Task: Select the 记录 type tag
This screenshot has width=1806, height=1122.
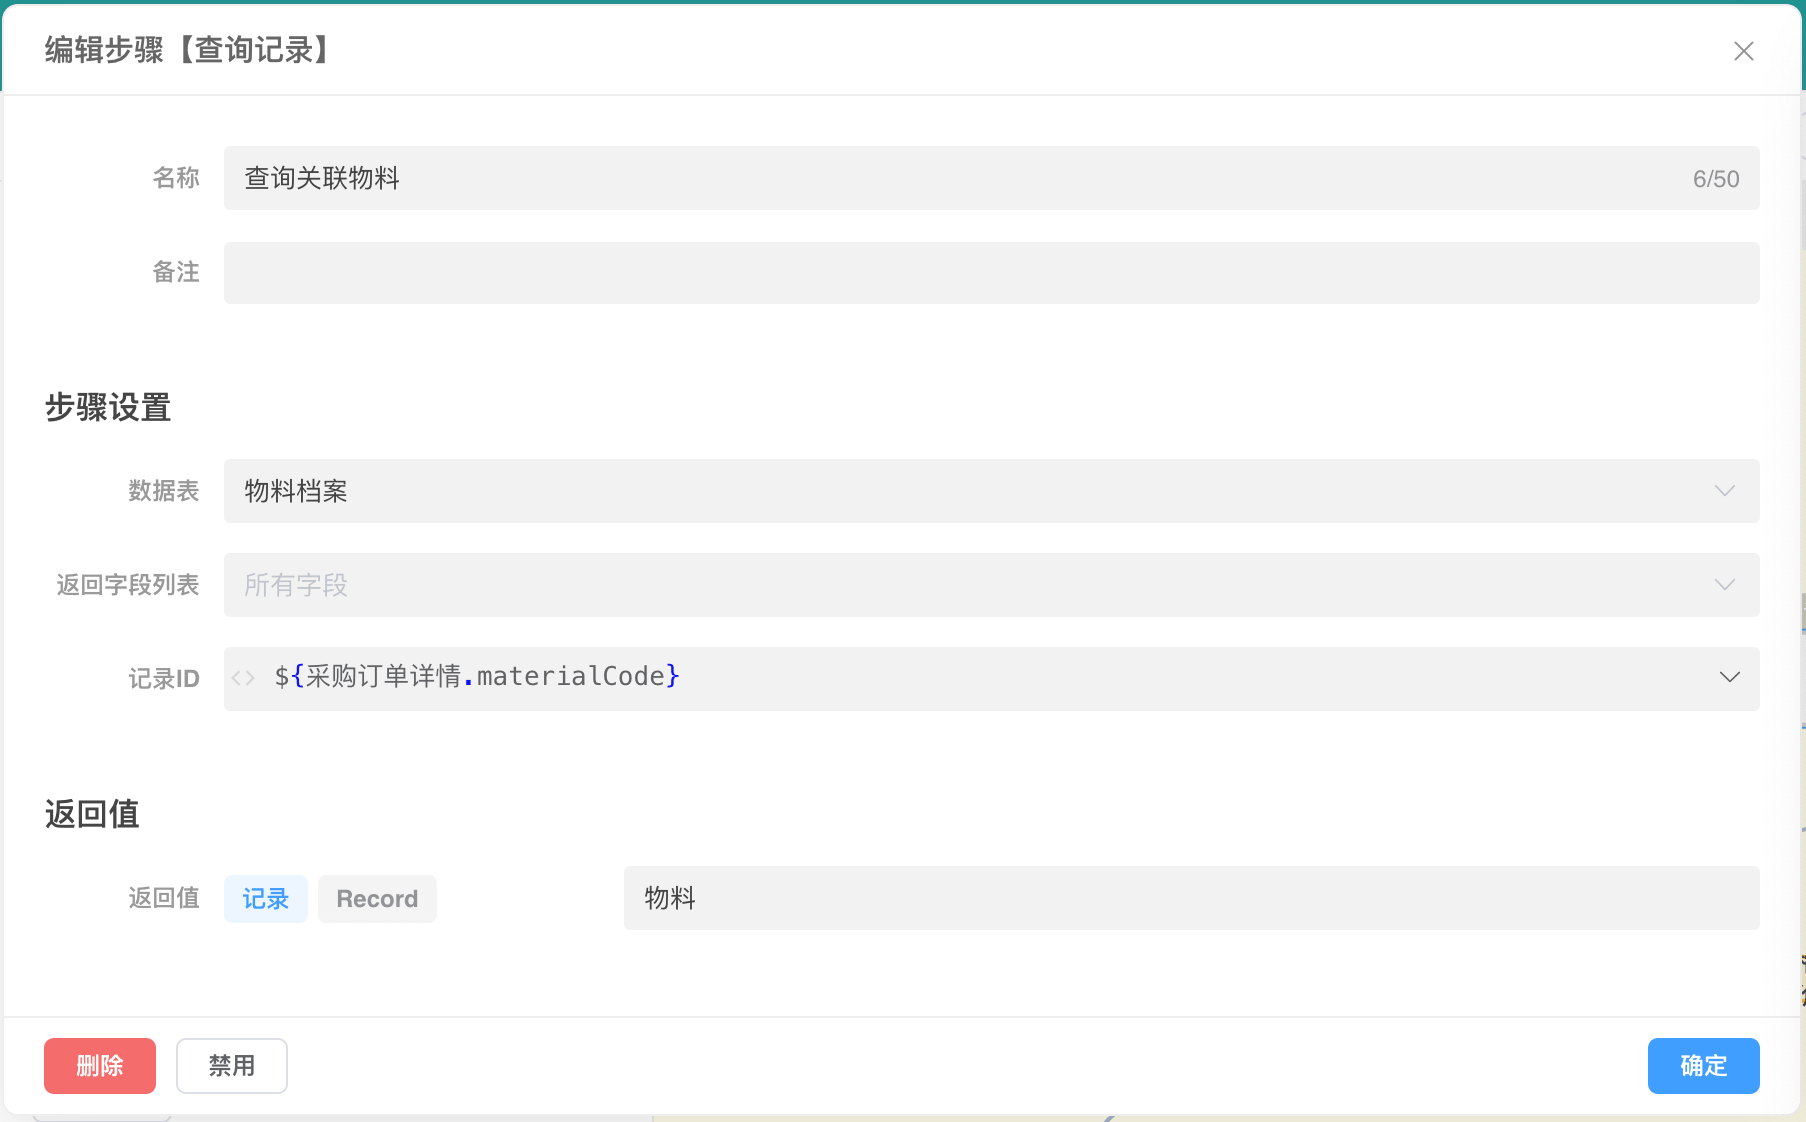Action: tap(265, 899)
